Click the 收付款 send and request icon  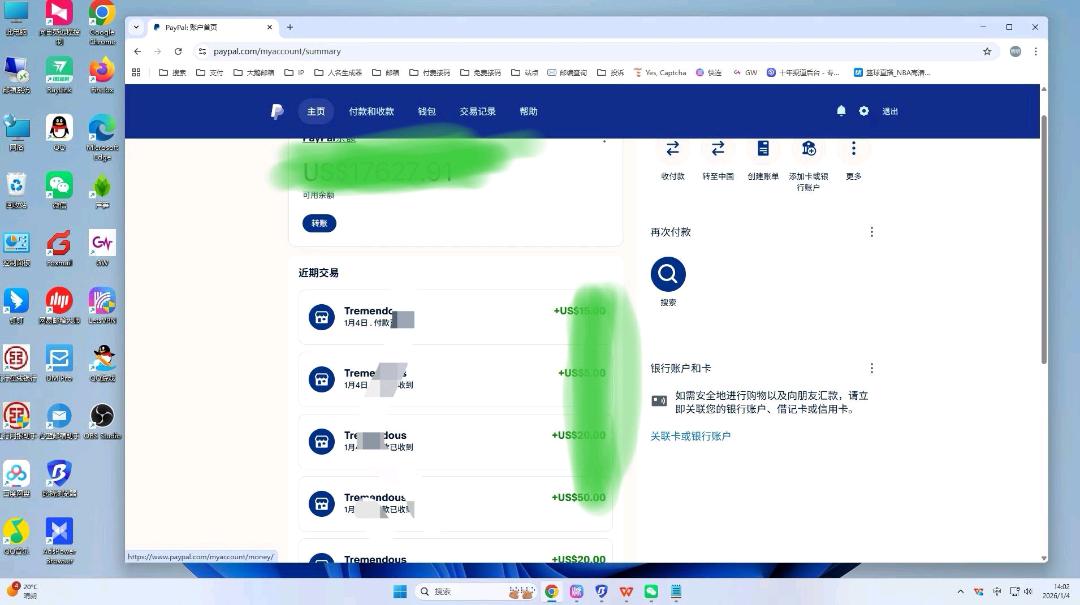coord(672,148)
